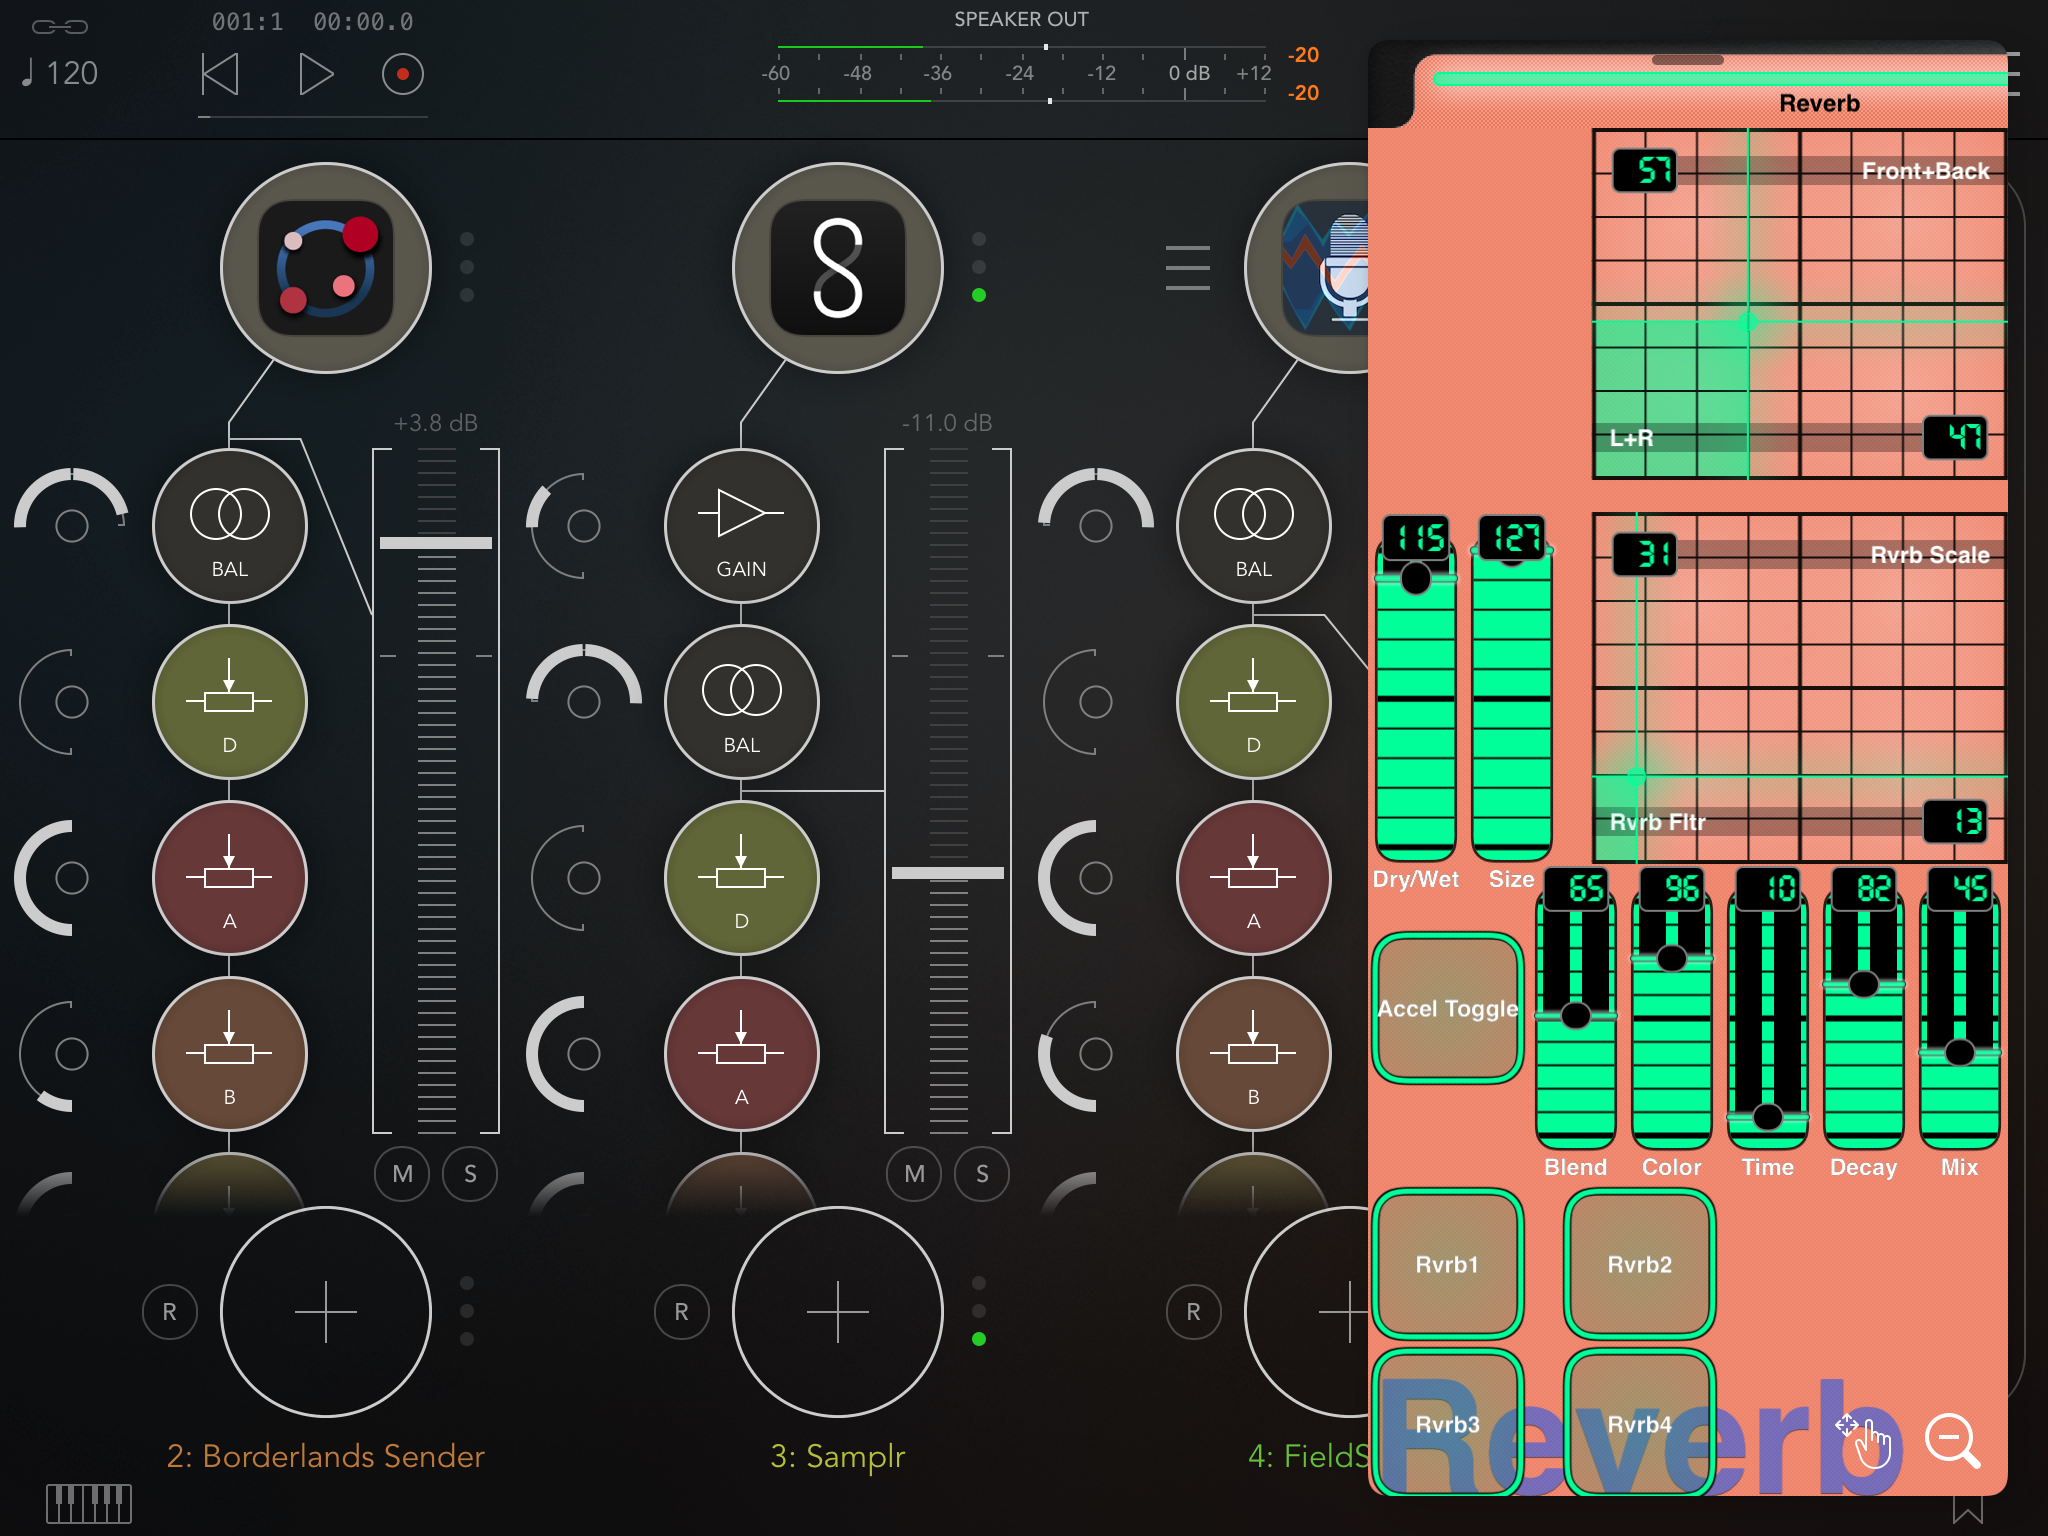
Task: Tap the GAIN node on Samplr channel
Action: (x=741, y=526)
